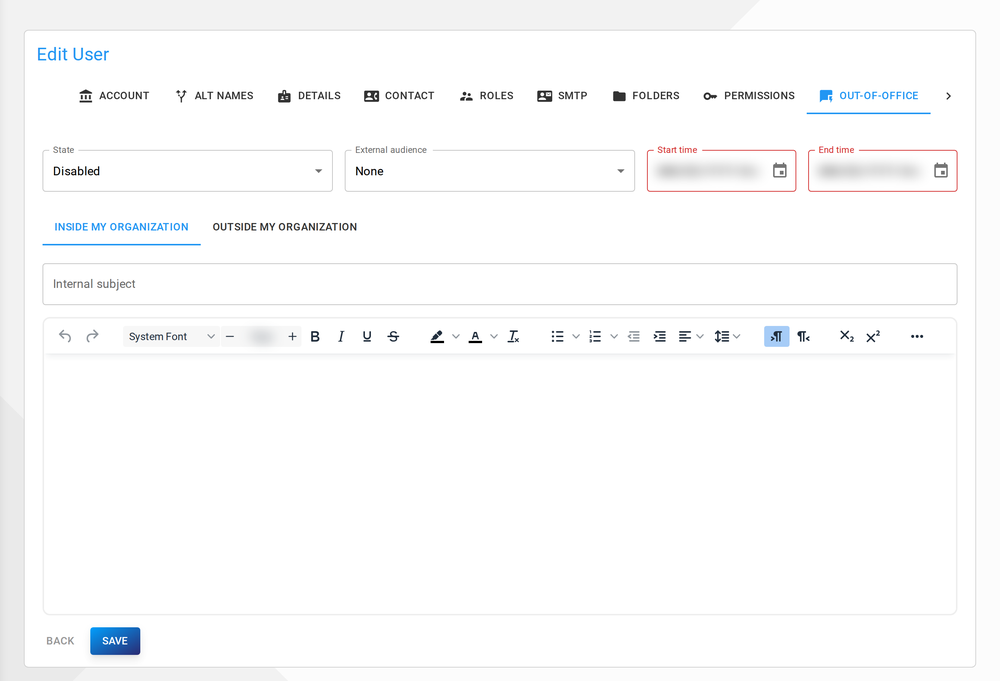The image size is (1000, 681).
Task: Insert numbered list
Action: pos(595,336)
